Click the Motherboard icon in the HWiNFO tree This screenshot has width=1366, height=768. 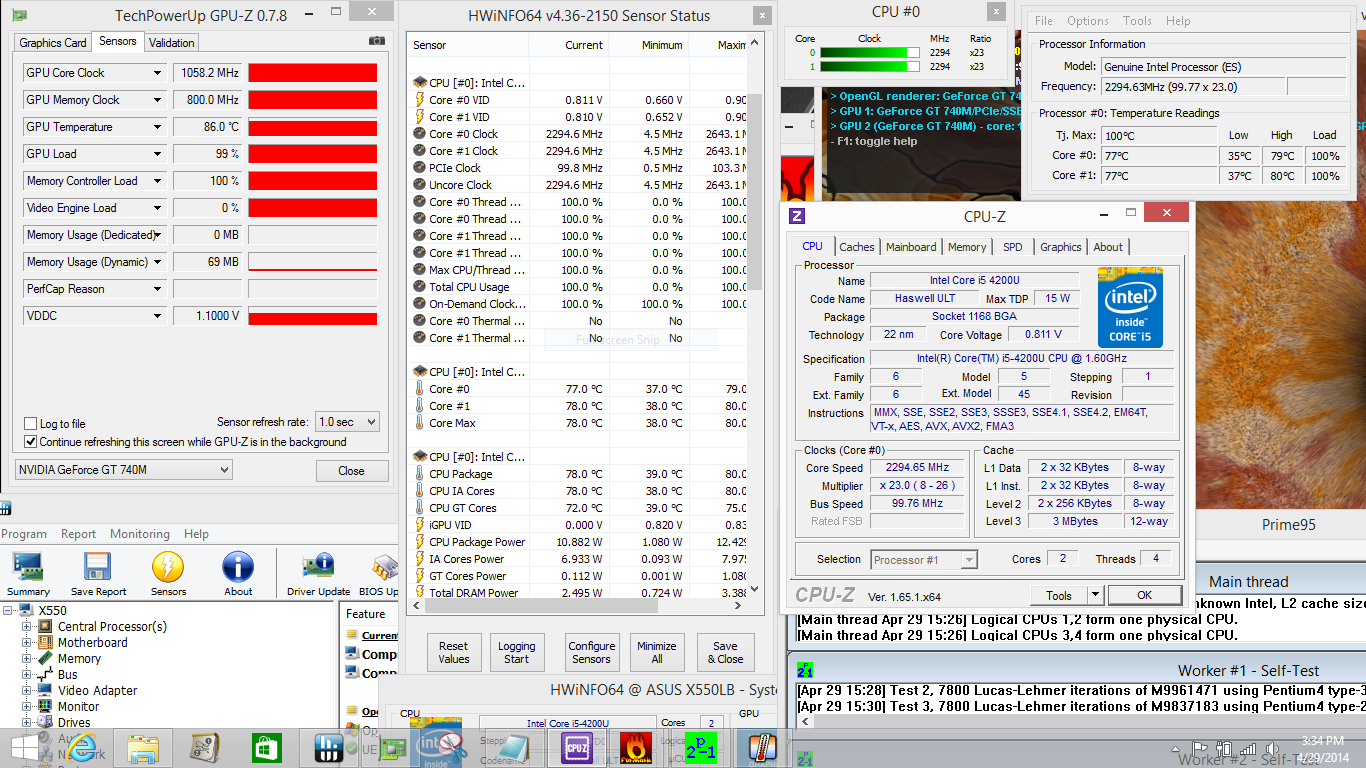point(46,642)
